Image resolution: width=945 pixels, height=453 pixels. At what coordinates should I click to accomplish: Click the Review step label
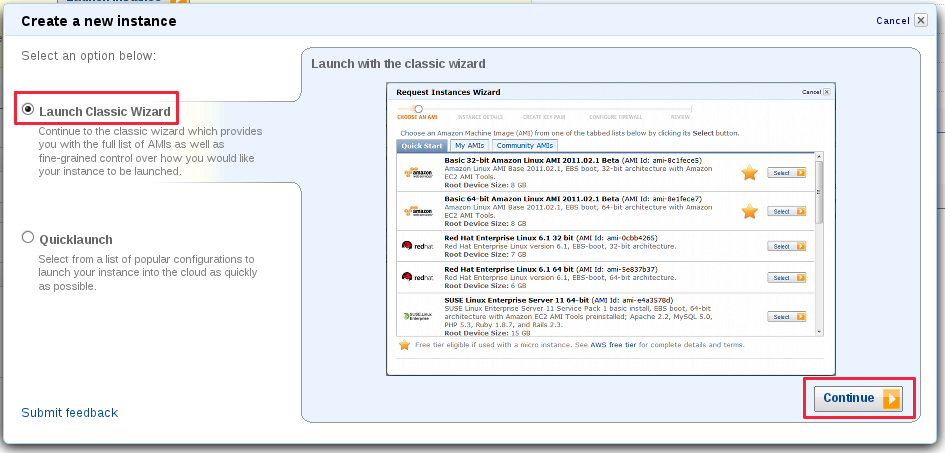[680, 117]
